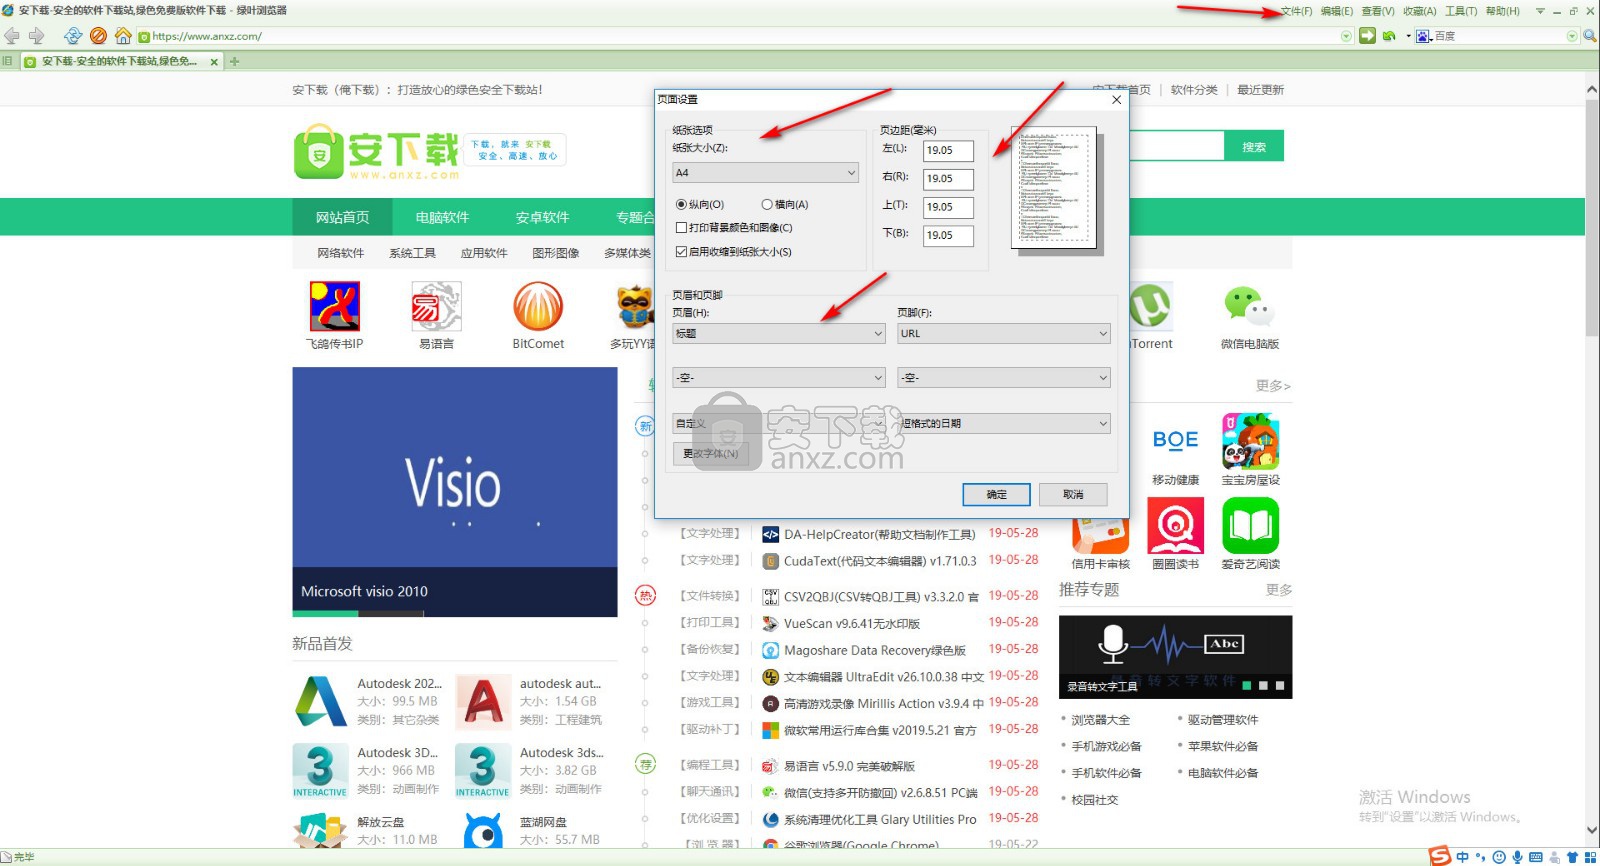Open the 易语言 app icon
Screen dimensions: 1600x866
pos(436,306)
